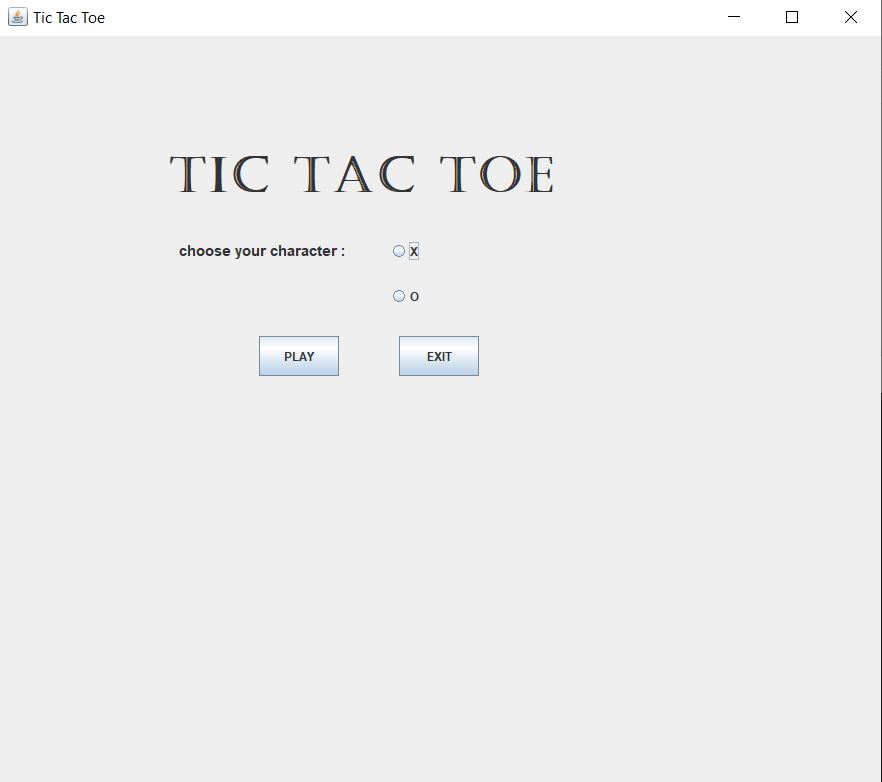The height and width of the screenshot is (782, 882).
Task: Select the O character radio button
Action: click(x=399, y=295)
